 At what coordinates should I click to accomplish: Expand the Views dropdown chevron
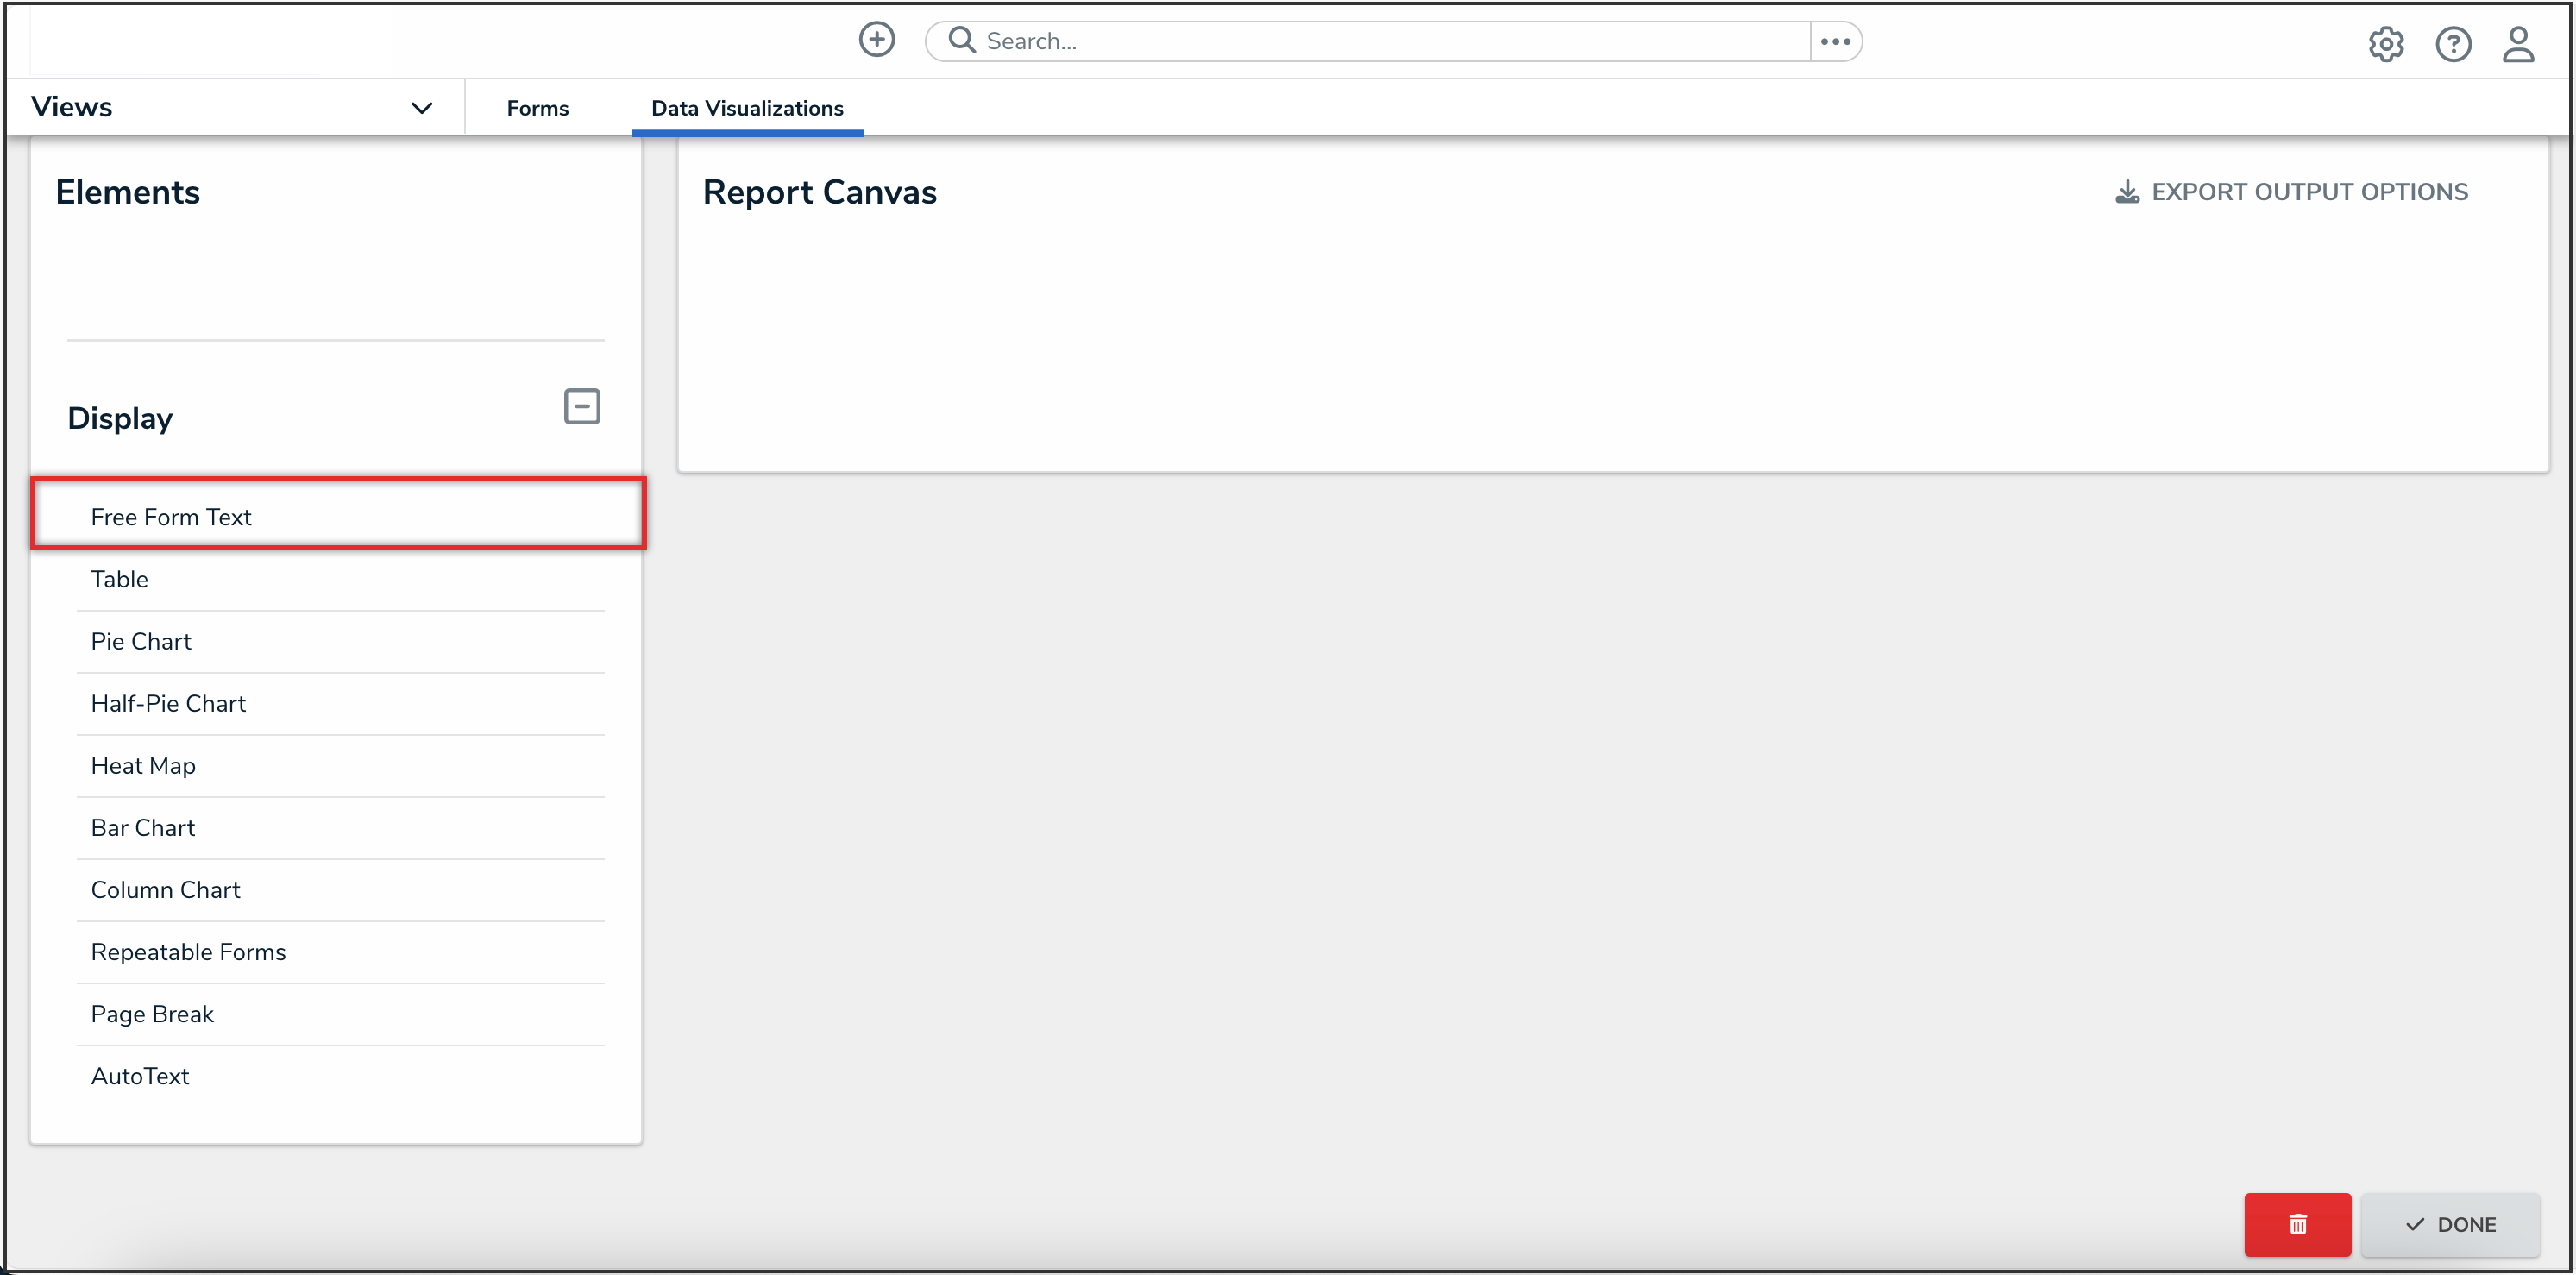[x=422, y=108]
